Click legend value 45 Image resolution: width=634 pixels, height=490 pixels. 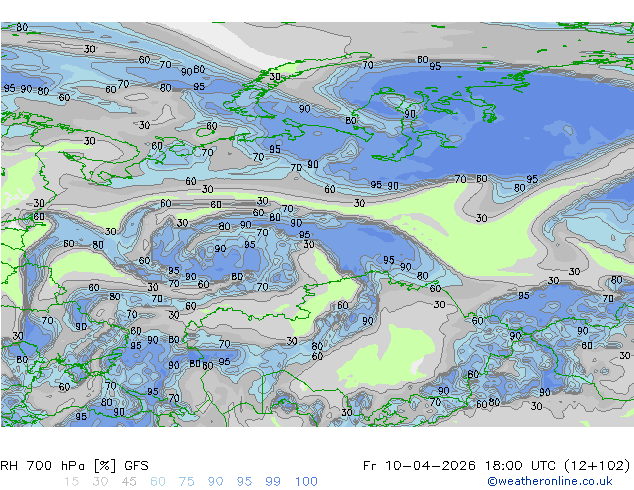click(x=129, y=482)
